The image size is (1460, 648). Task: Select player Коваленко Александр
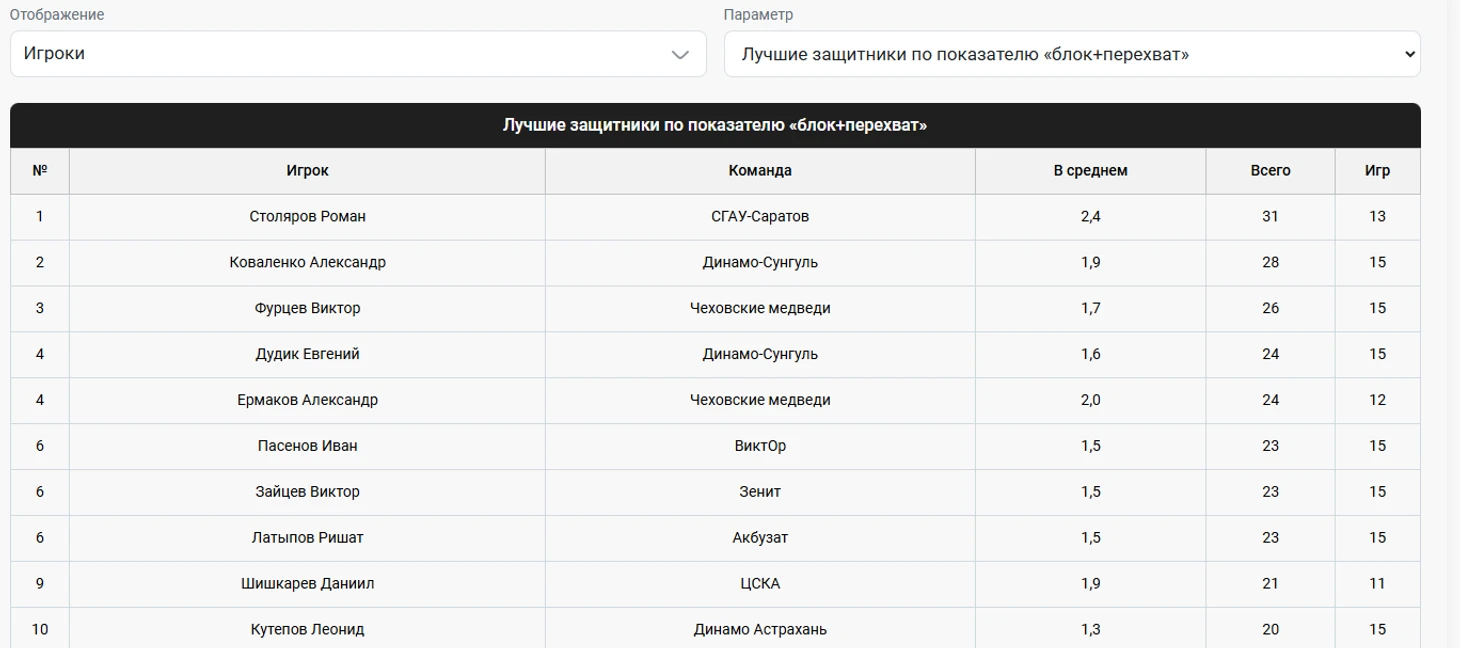pos(307,262)
